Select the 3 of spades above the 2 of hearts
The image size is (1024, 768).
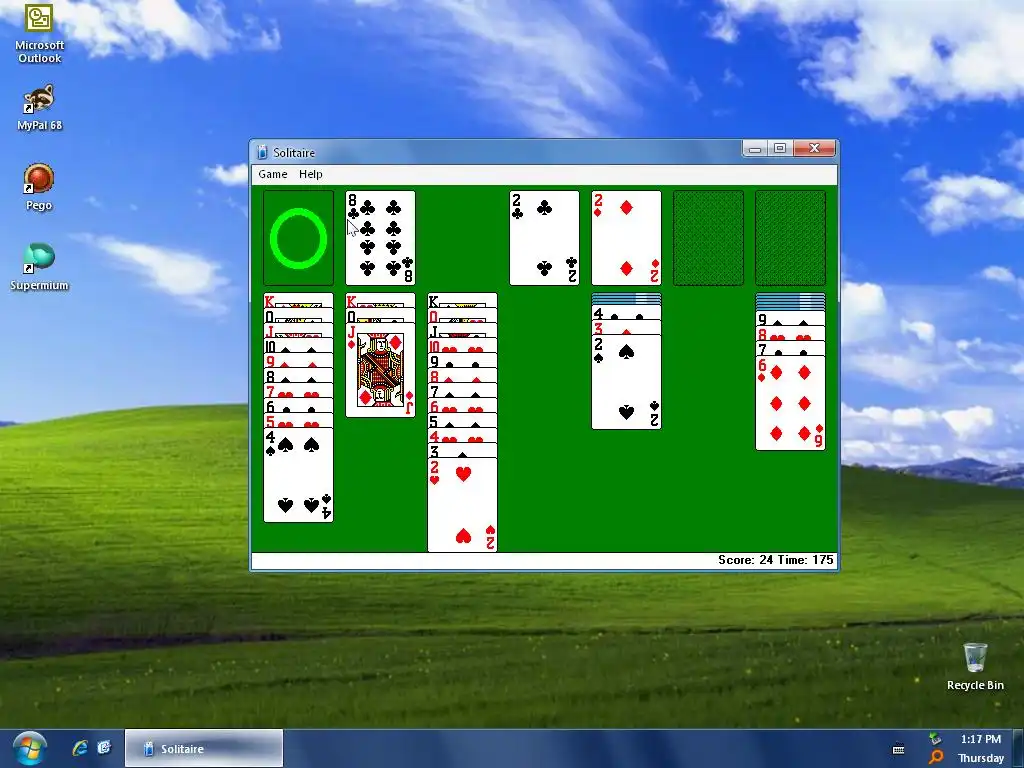coord(462,451)
